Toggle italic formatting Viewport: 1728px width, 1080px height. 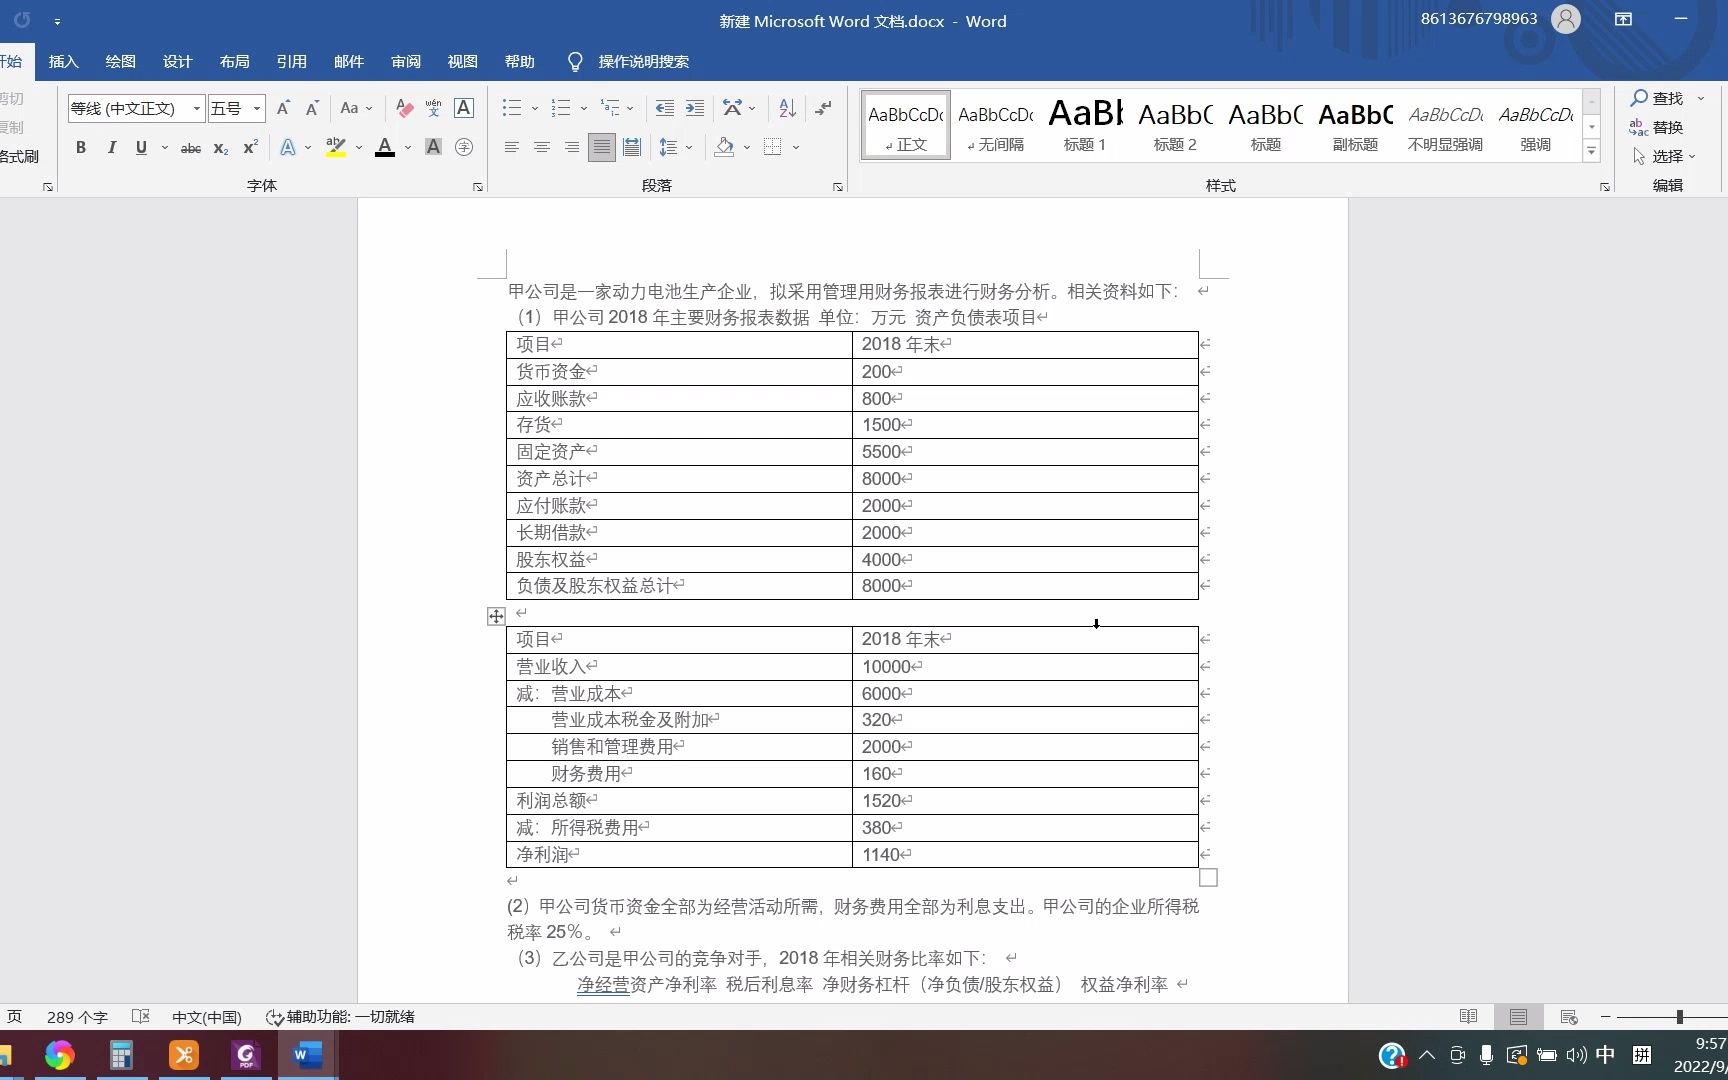(111, 147)
